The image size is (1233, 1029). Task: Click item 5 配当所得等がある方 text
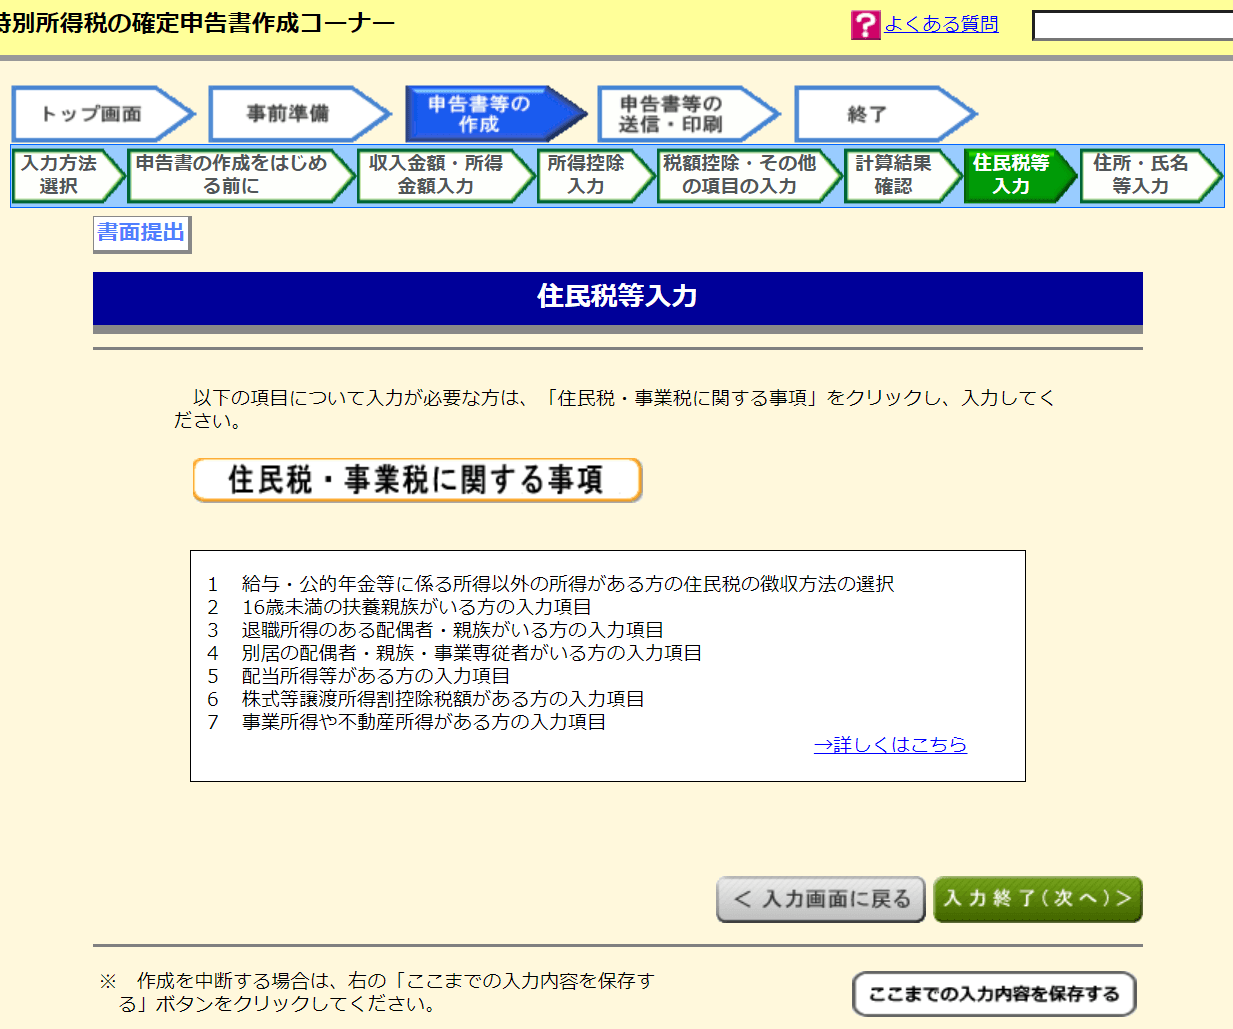(376, 675)
